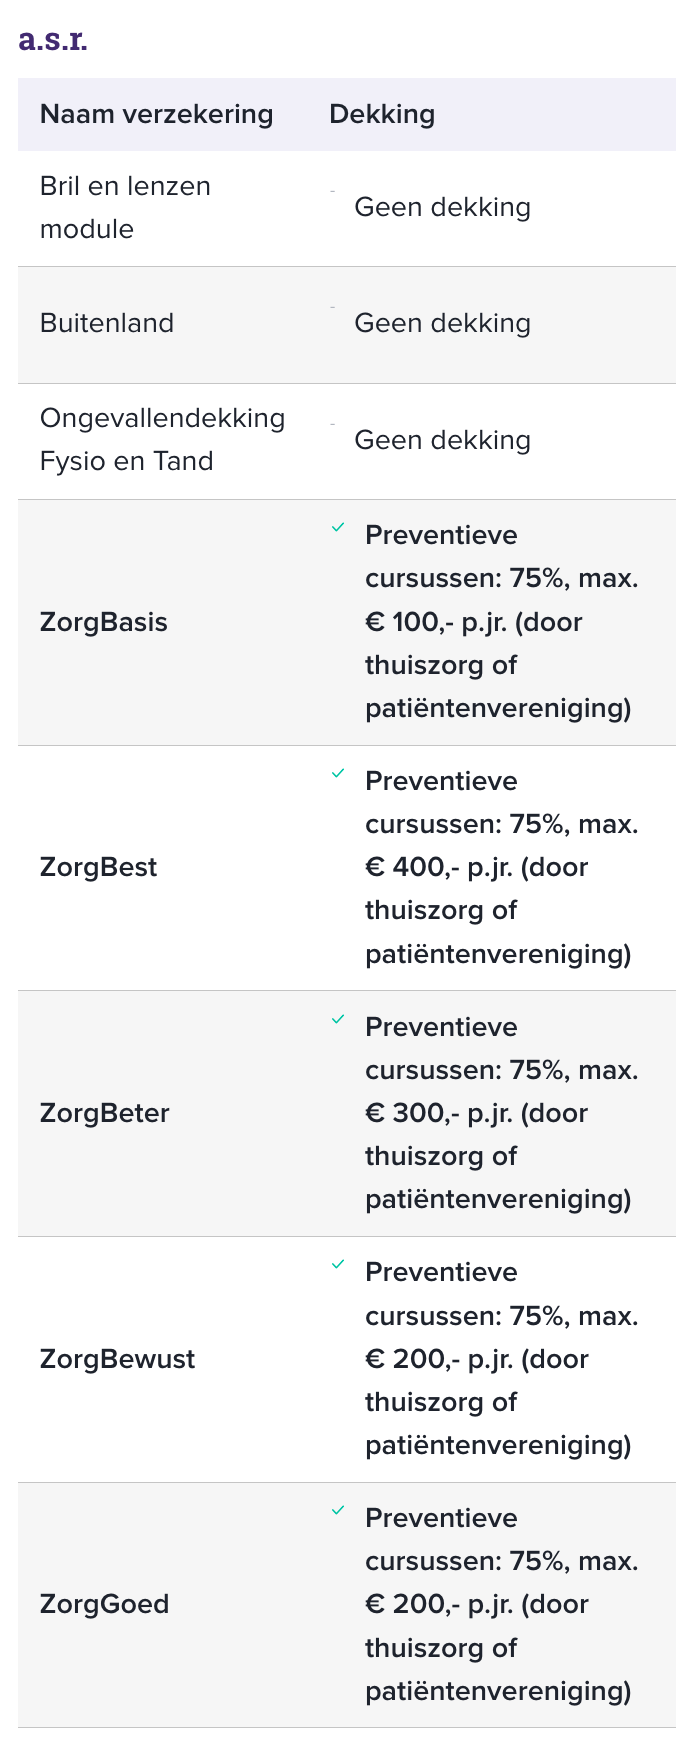The image size is (676, 1756).
Task: Select the ZorgBewust insurance name
Action: click(x=117, y=1359)
